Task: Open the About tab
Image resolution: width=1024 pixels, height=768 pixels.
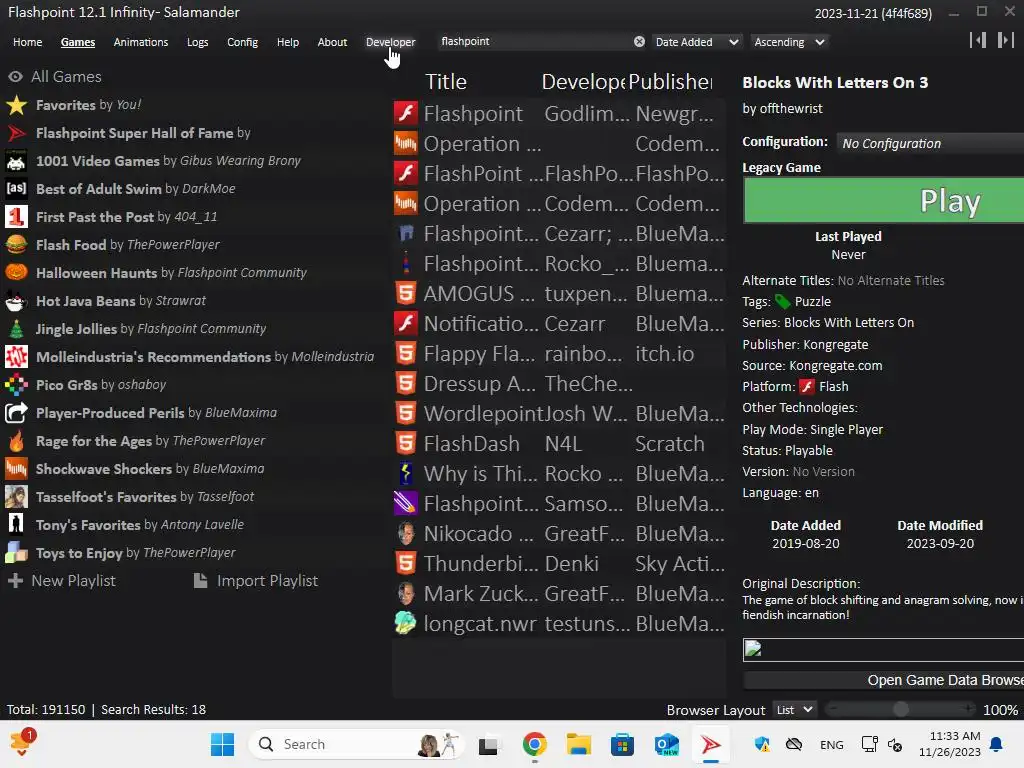Action: pos(332,42)
